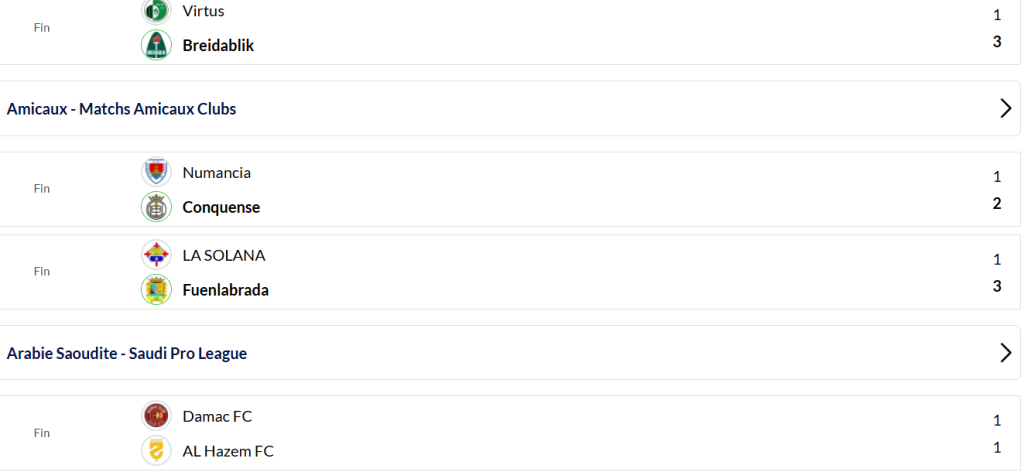Click Fin status of Numancia match
The image size is (1024, 472).
42,189
